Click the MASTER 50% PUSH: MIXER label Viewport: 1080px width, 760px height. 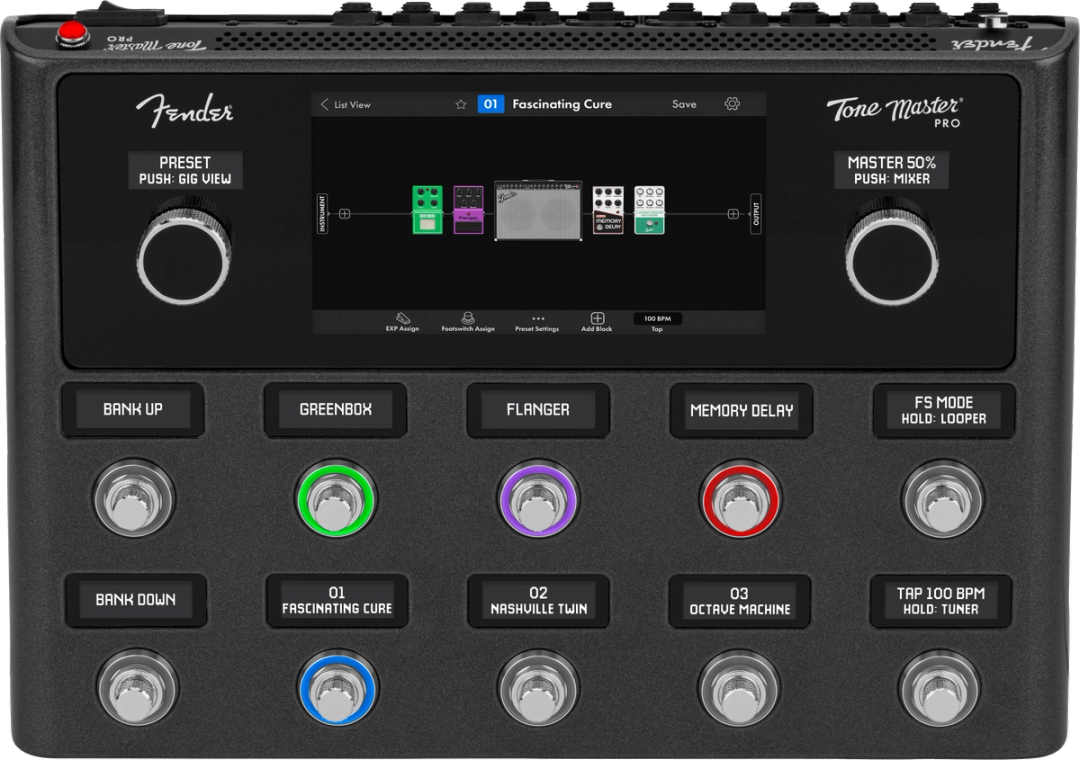click(891, 170)
